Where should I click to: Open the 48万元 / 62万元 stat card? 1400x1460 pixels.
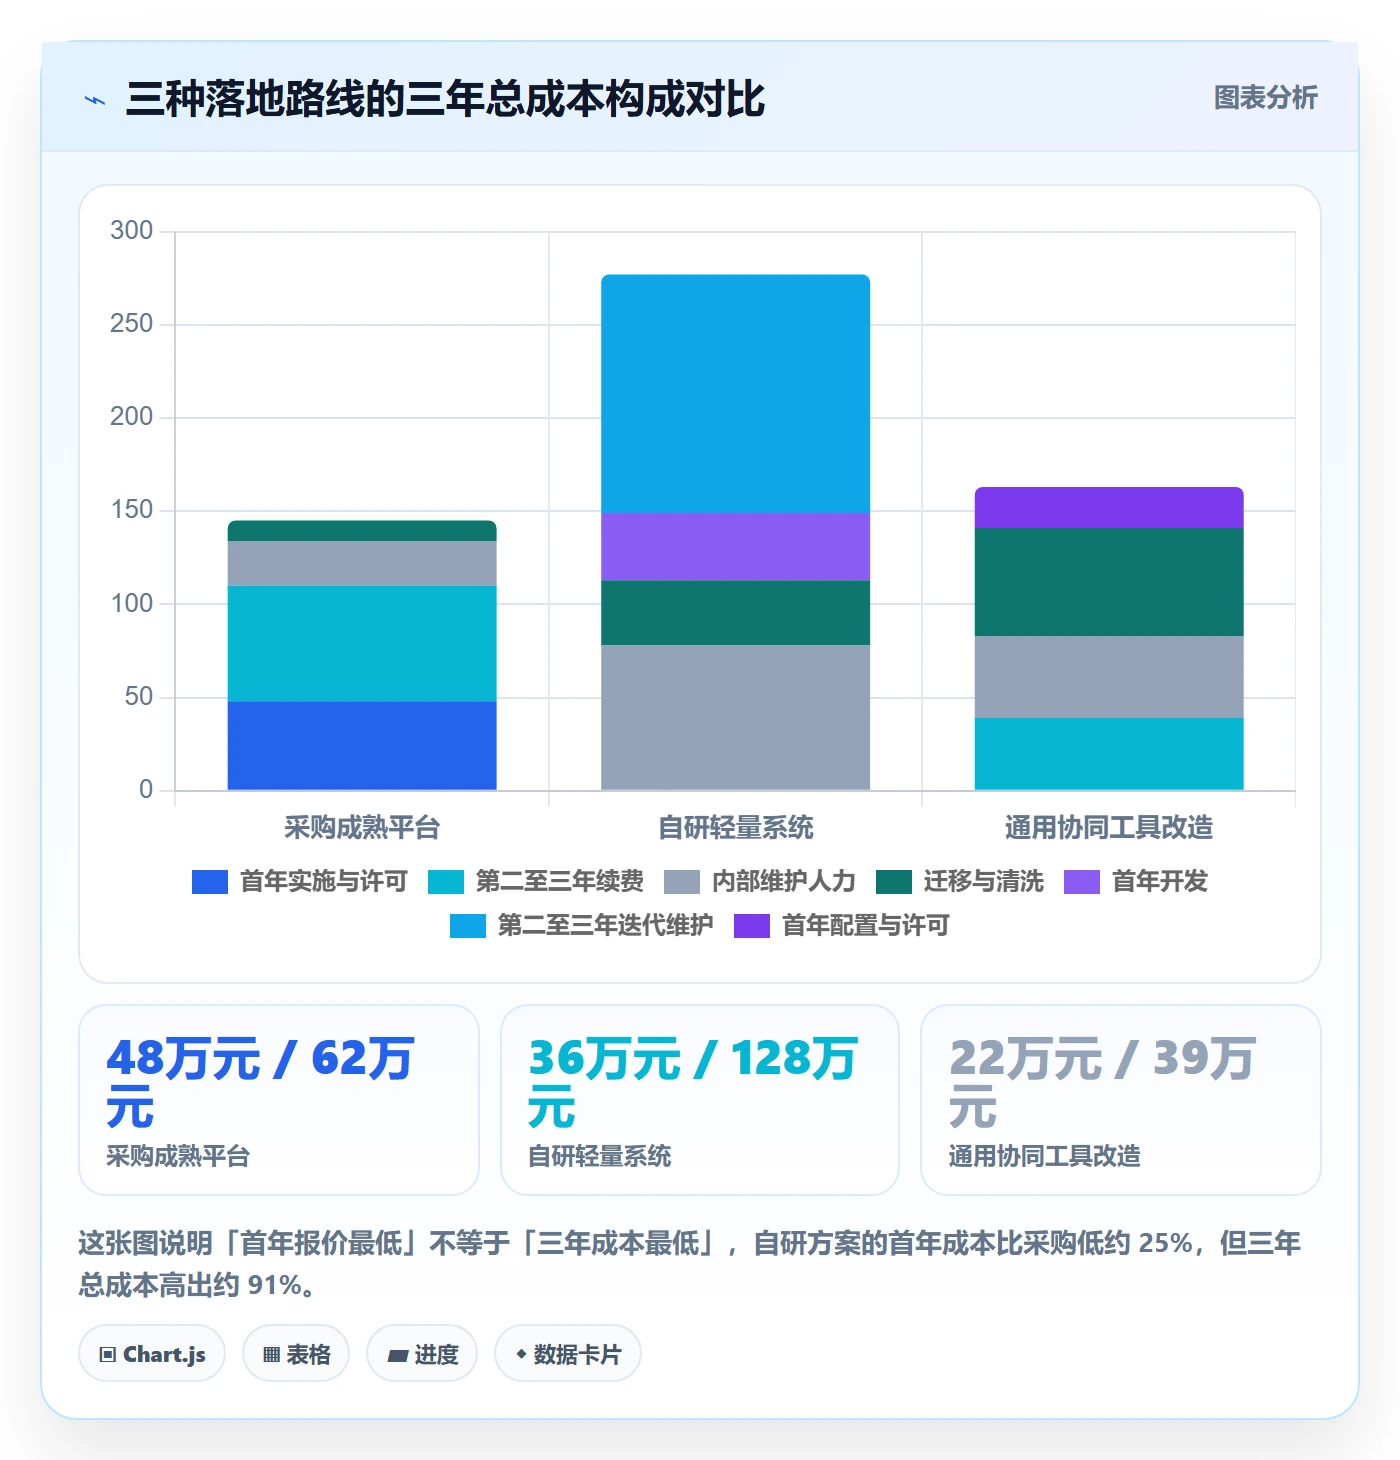[279, 1100]
